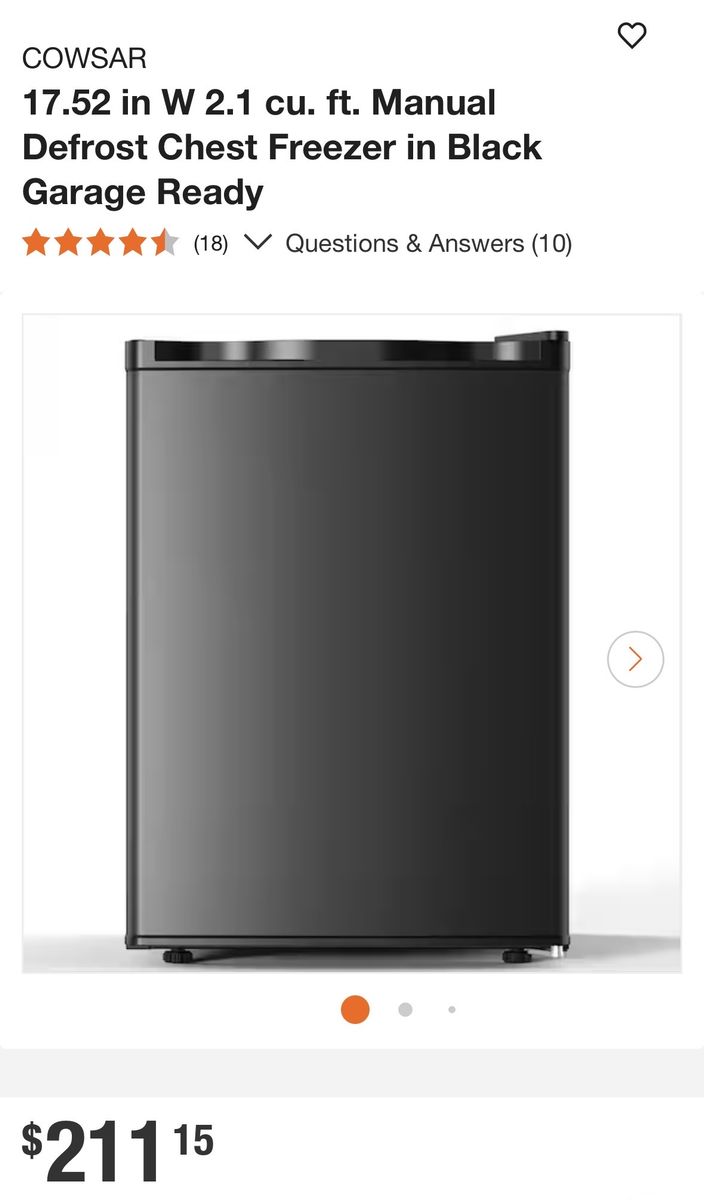This screenshot has width=704, height=1200.
Task: Tap the $211 price amount
Action: (x=92, y=1152)
